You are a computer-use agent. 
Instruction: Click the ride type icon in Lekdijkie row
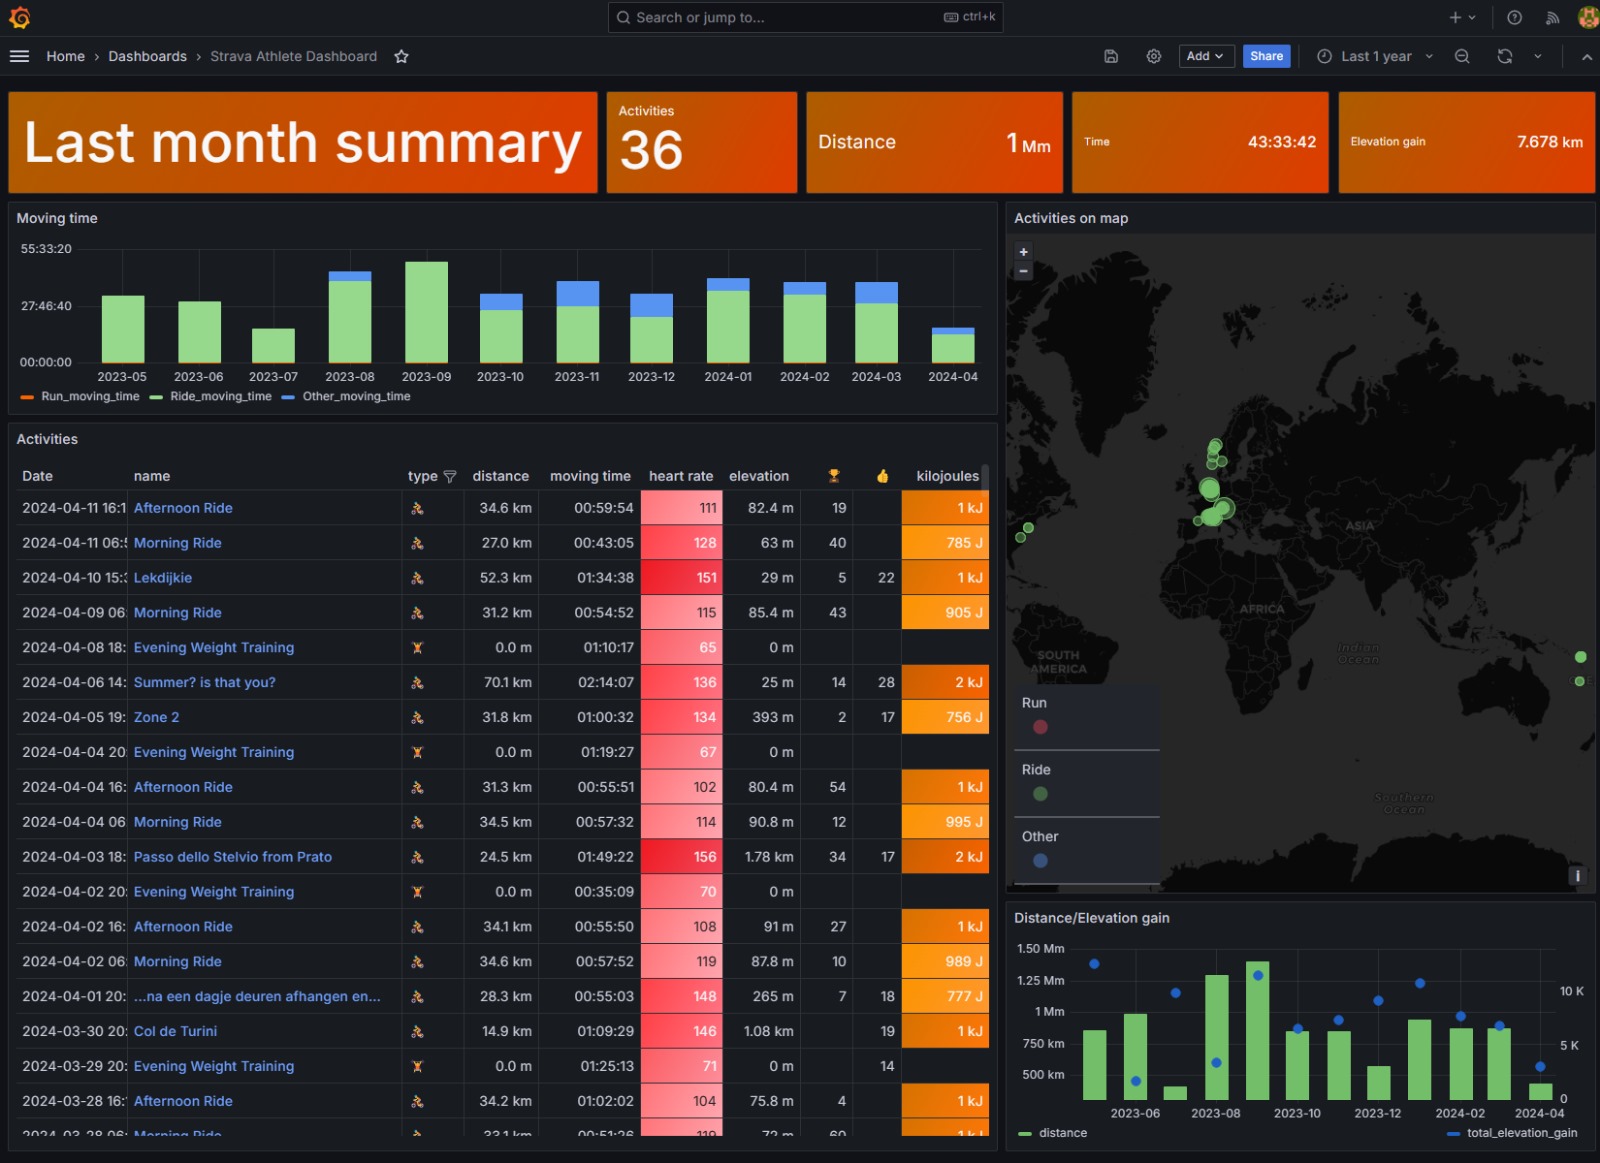pyautogui.click(x=417, y=578)
